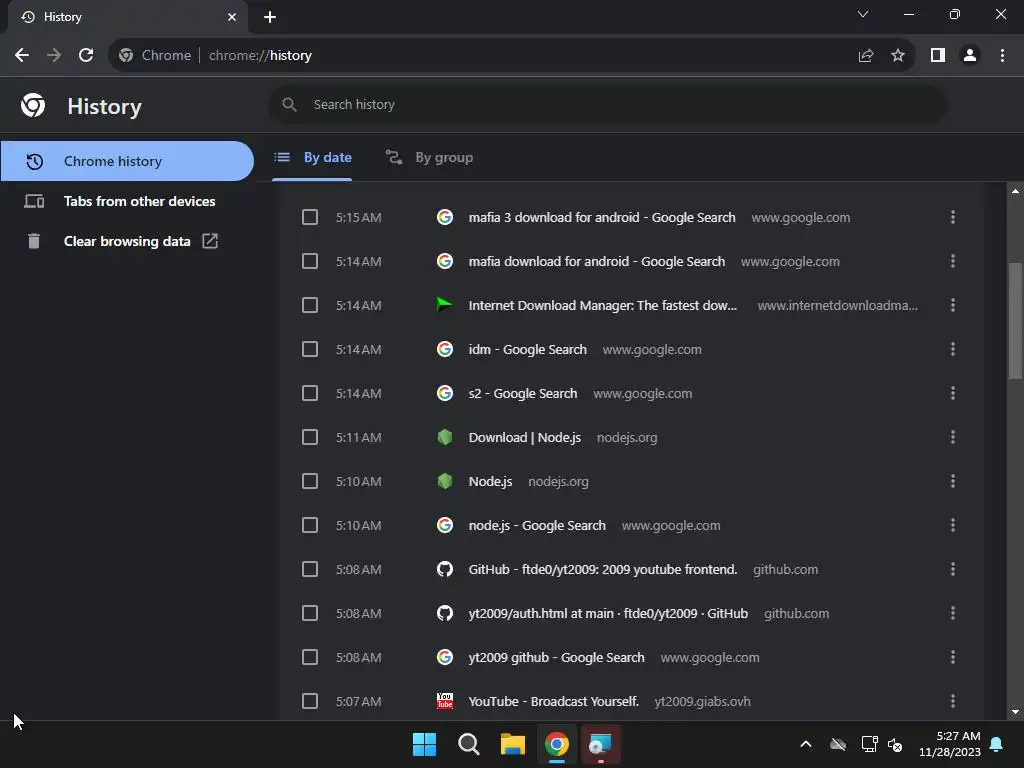Check the GitHub ftde0/yt2009 frontend entry
Image resolution: width=1024 pixels, height=768 pixels.
click(310, 569)
